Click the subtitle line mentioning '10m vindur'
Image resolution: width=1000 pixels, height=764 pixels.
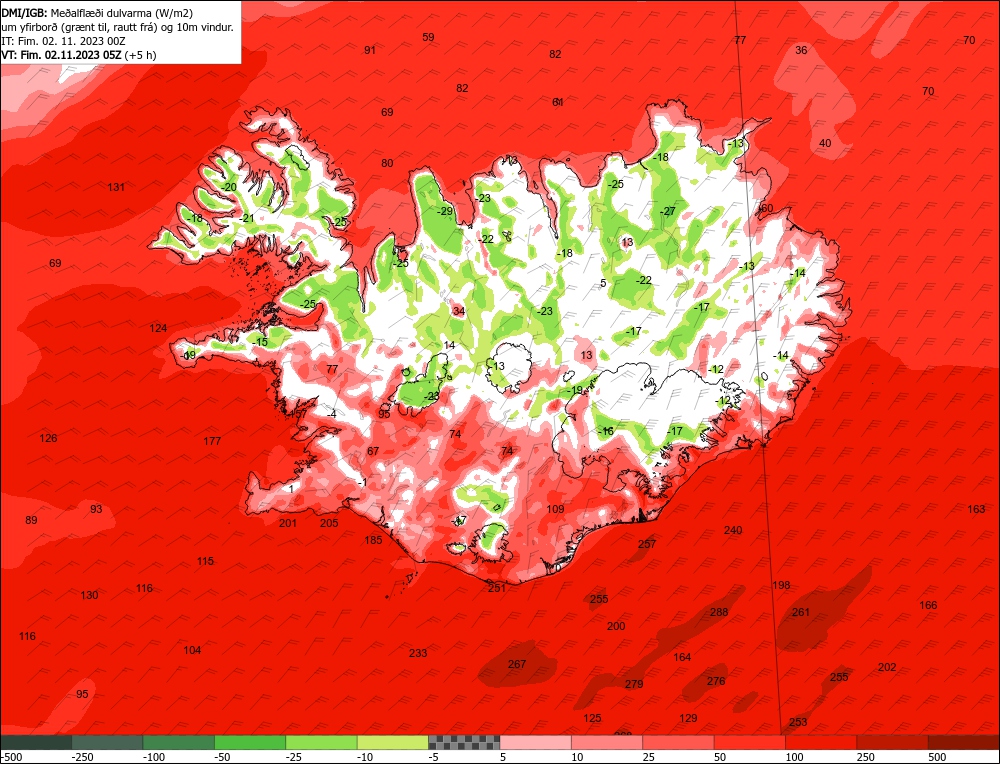[x=117, y=27]
